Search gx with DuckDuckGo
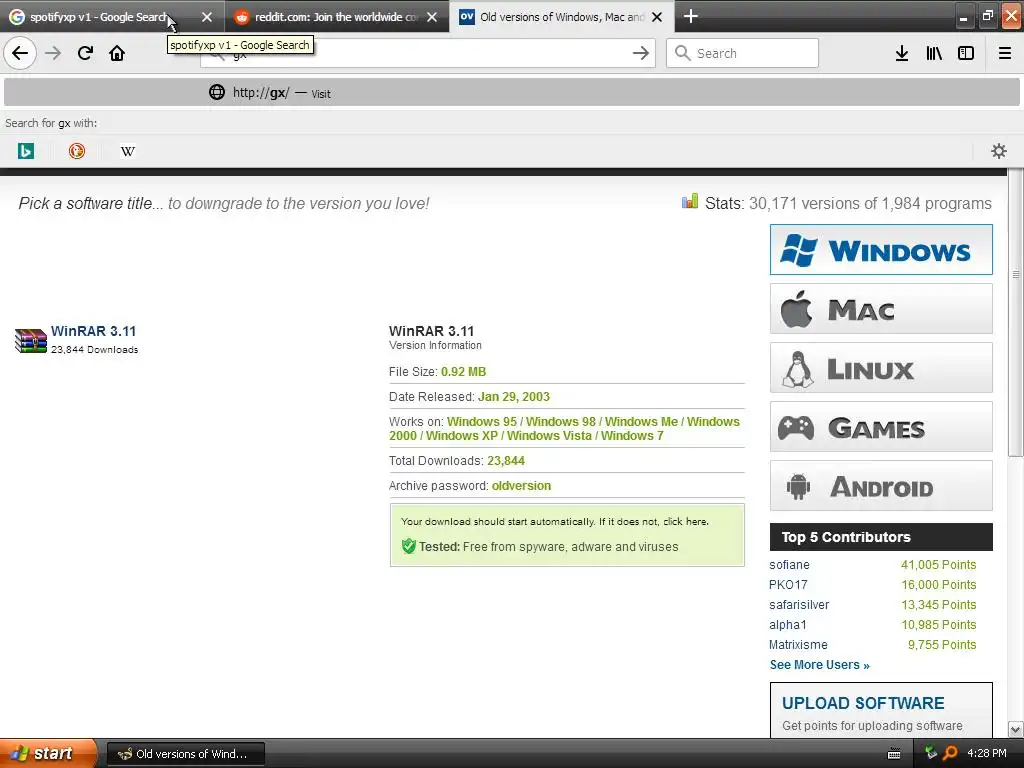This screenshot has height=768, width=1024. (76, 152)
